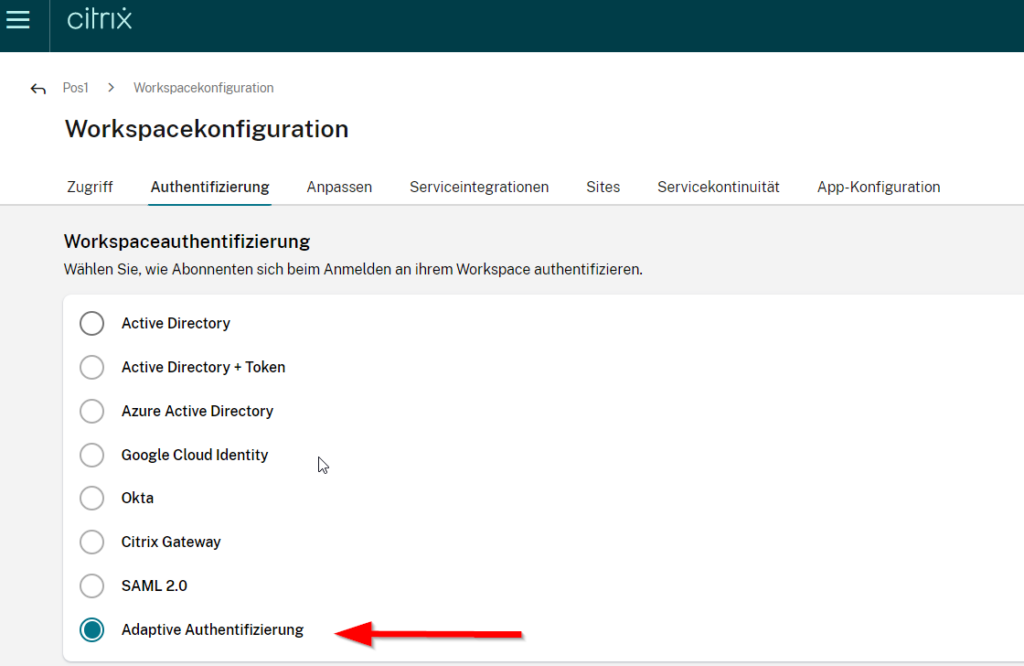Select Azure Active Directory authentication
1024x666 pixels.
(x=92, y=411)
